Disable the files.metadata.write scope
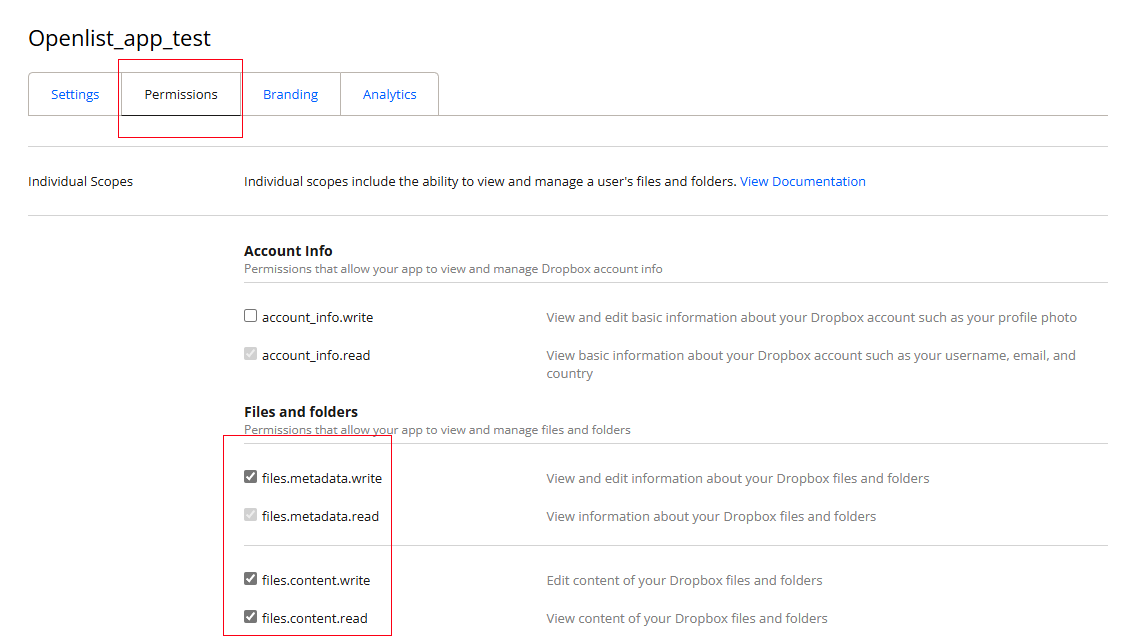The width and height of the screenshot is (1143, 639). coord(250,476)
